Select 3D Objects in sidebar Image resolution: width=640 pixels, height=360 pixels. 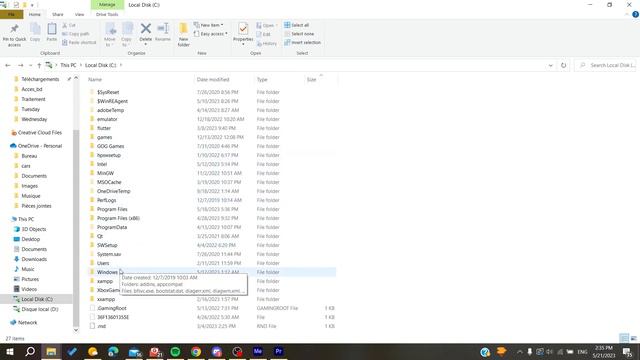(33, 229)
